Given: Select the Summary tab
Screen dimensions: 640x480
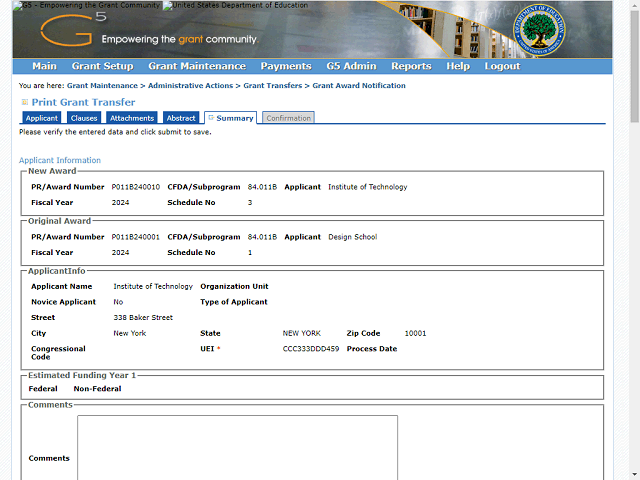Looking at the screenshot, I should (x=231, y=118).
